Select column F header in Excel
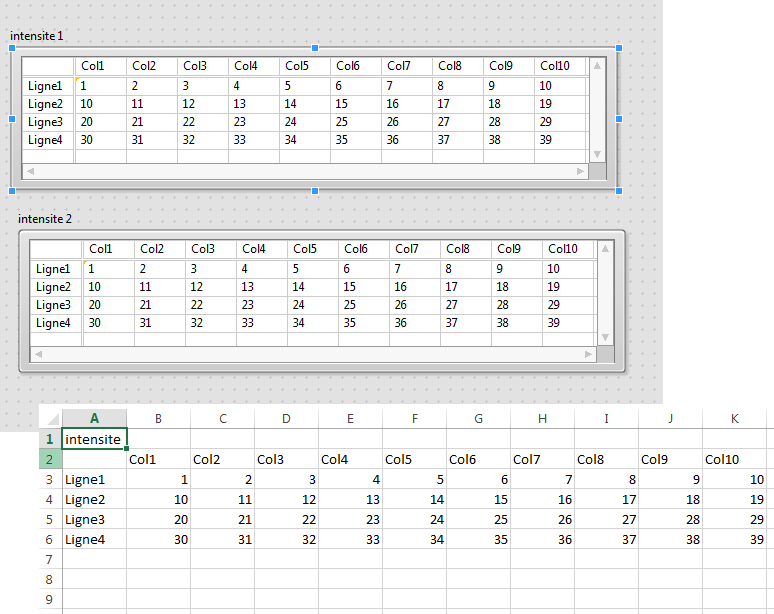 click(x=415, y=419)
